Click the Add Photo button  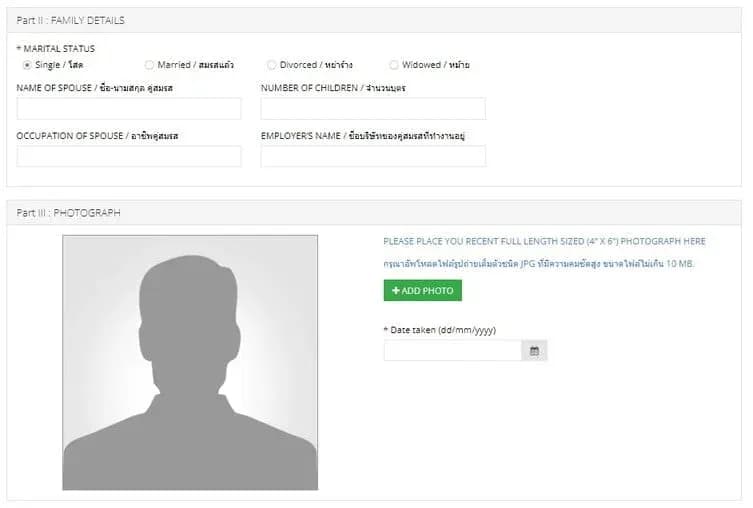pos(422,291)
